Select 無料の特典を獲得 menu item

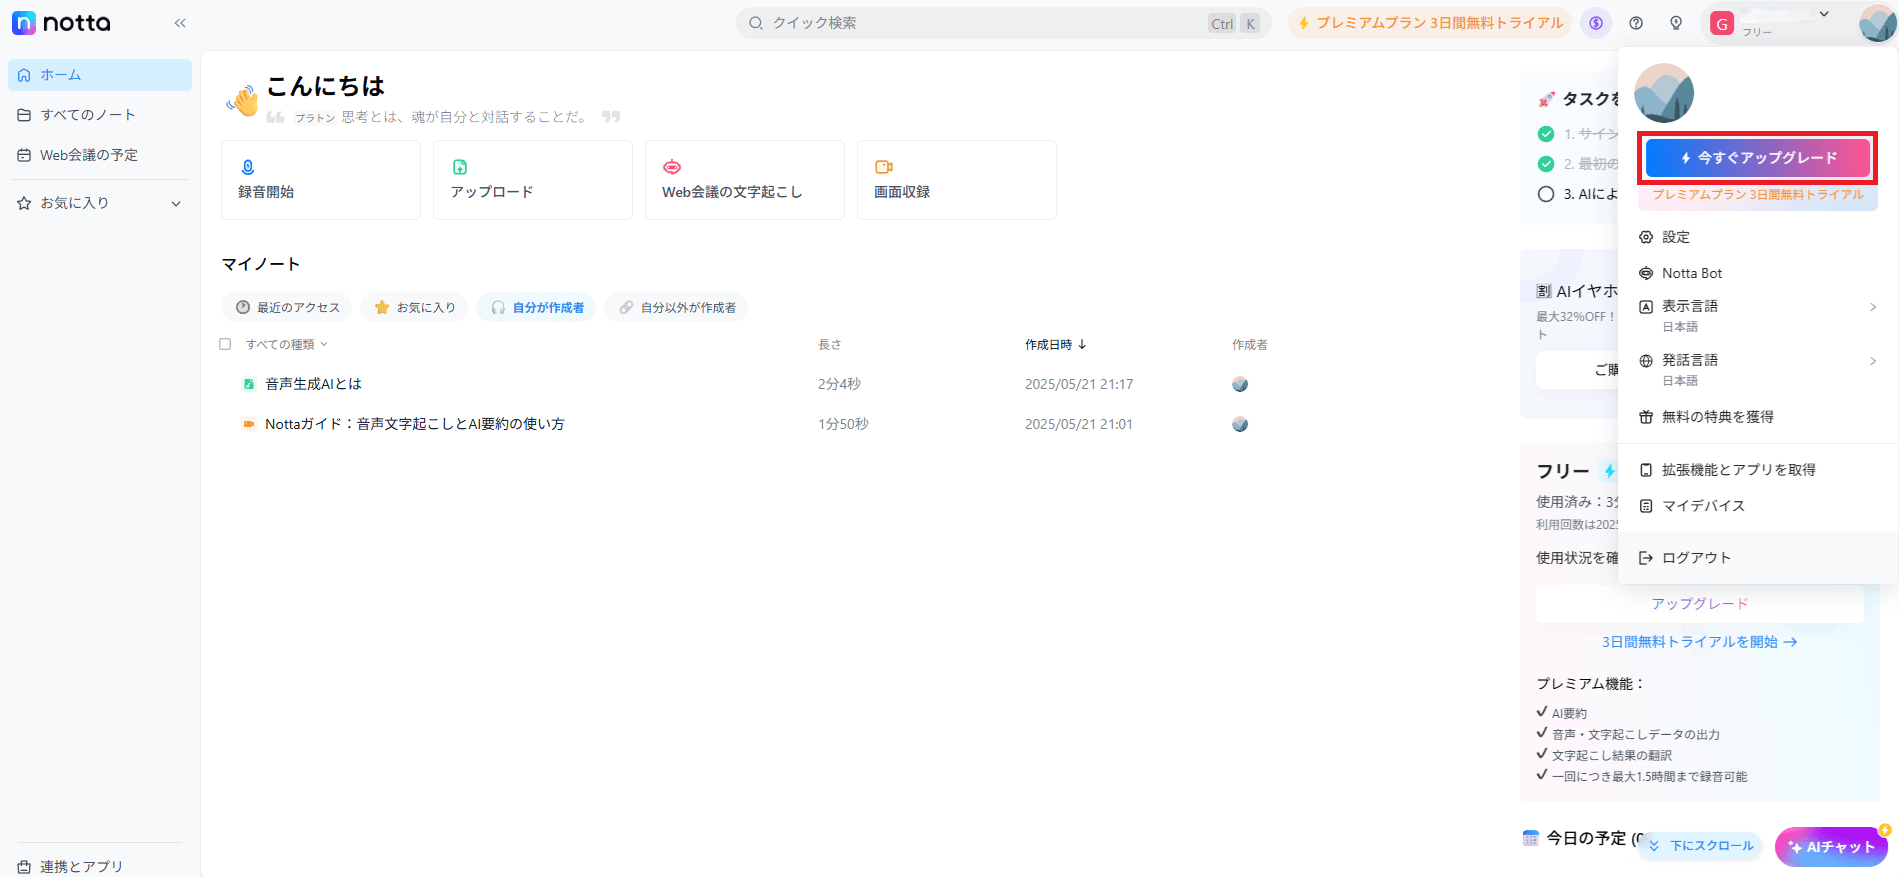coord(1757,417)
